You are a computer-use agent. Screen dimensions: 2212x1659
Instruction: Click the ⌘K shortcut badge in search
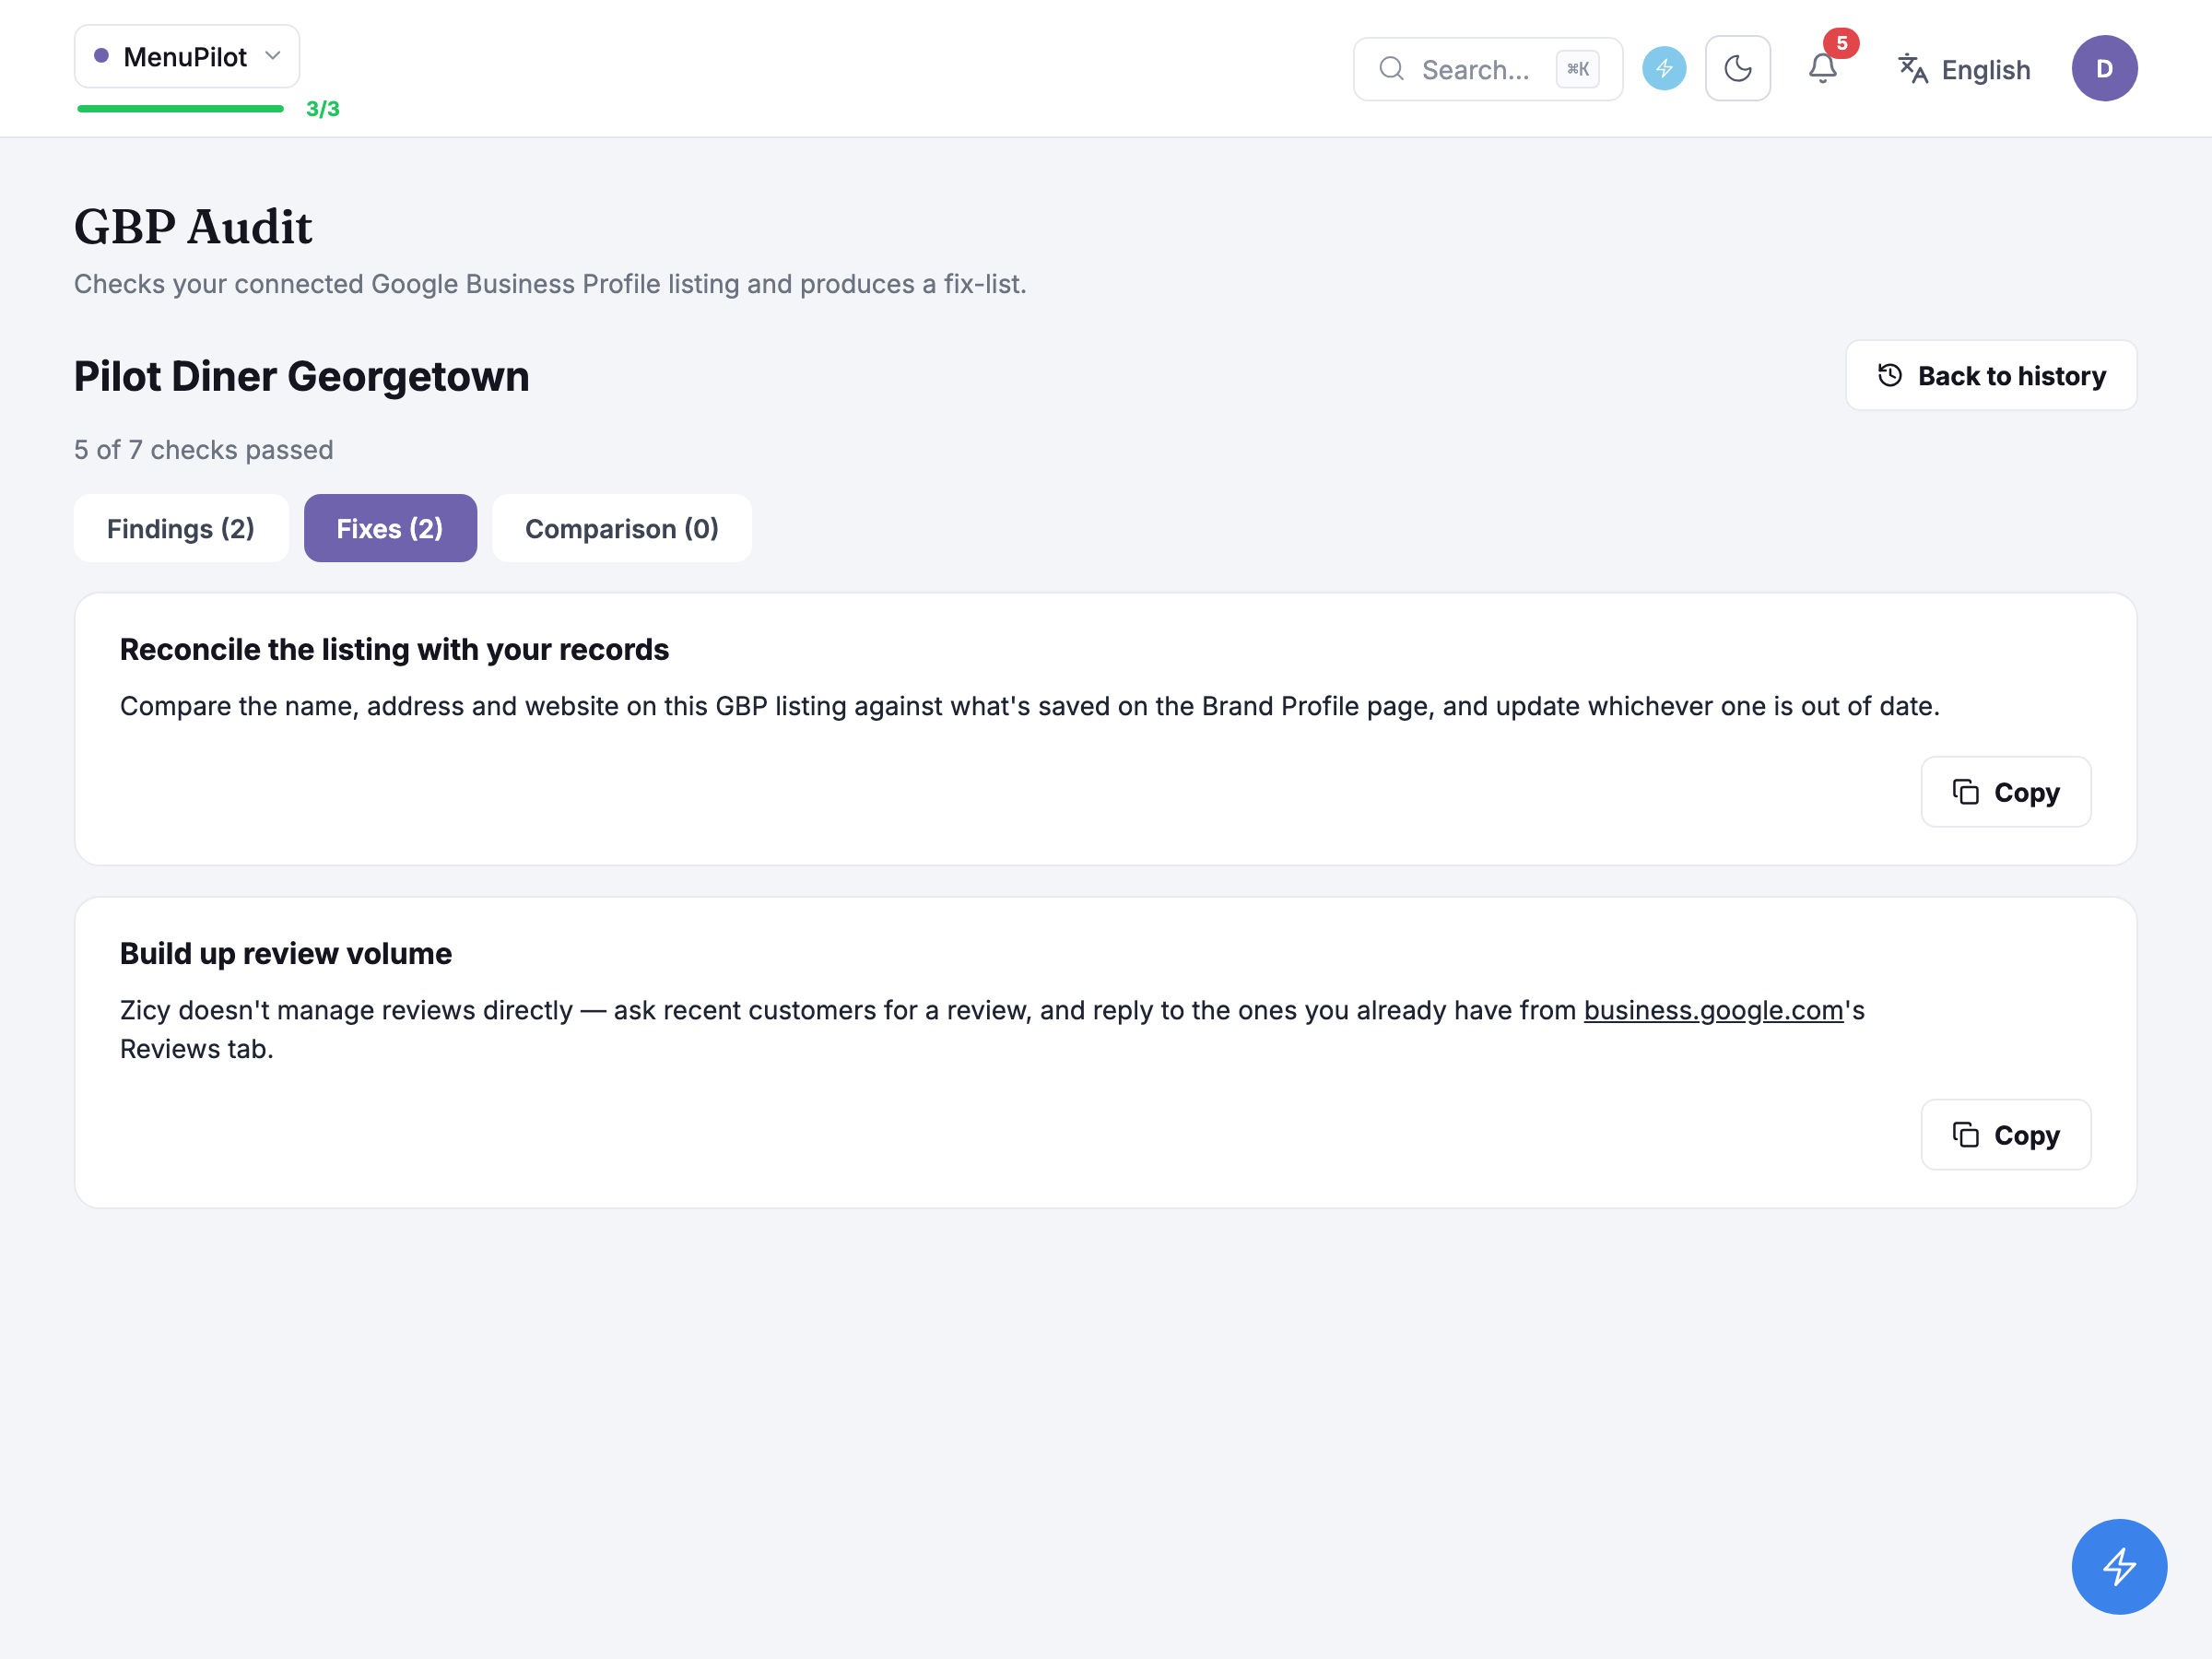[x=1577, y=69]
